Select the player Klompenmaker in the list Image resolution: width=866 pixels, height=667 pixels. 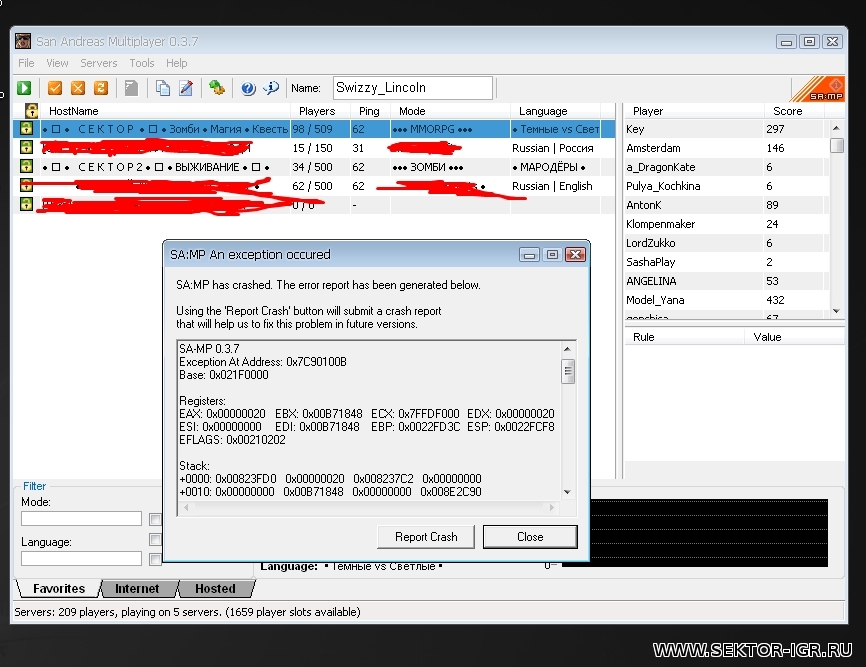pyautogui.click(x=726, y=224)
